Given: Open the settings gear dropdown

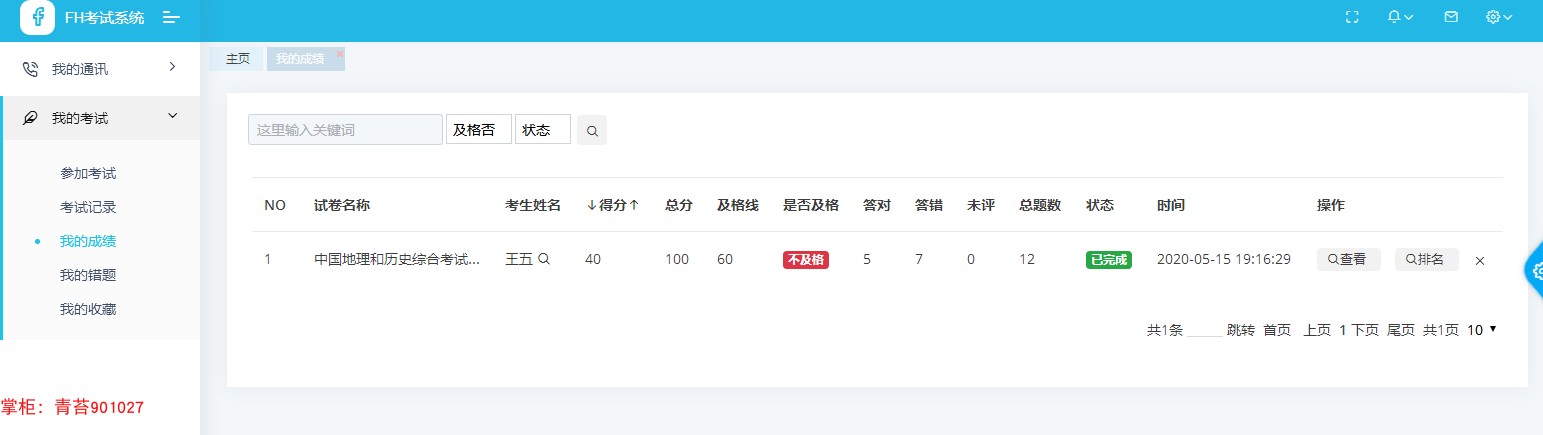Looking at the screenshot, I should click(x=1499, y=17).
